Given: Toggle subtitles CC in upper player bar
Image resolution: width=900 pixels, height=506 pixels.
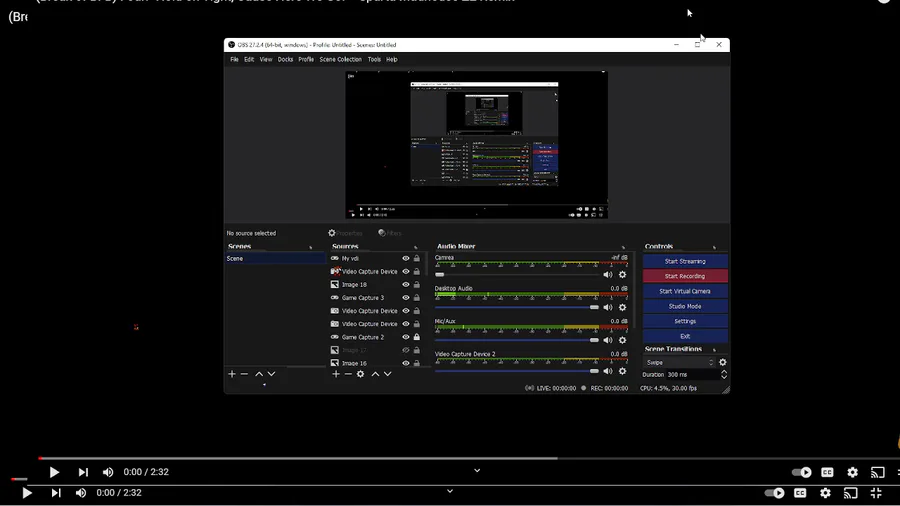Looking at the screenshot, I should [827, 472].
